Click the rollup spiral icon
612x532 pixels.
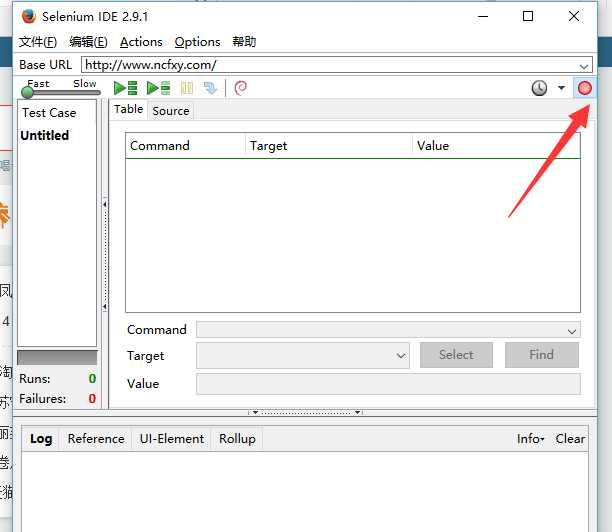coord(240,88)
